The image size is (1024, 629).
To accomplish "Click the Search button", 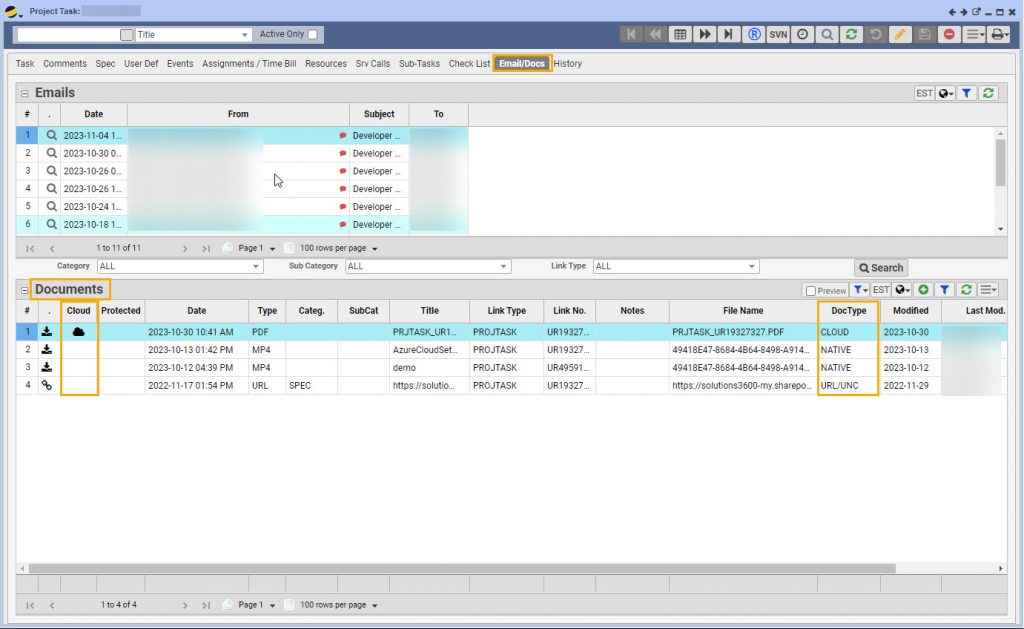I will coord(881,268).
